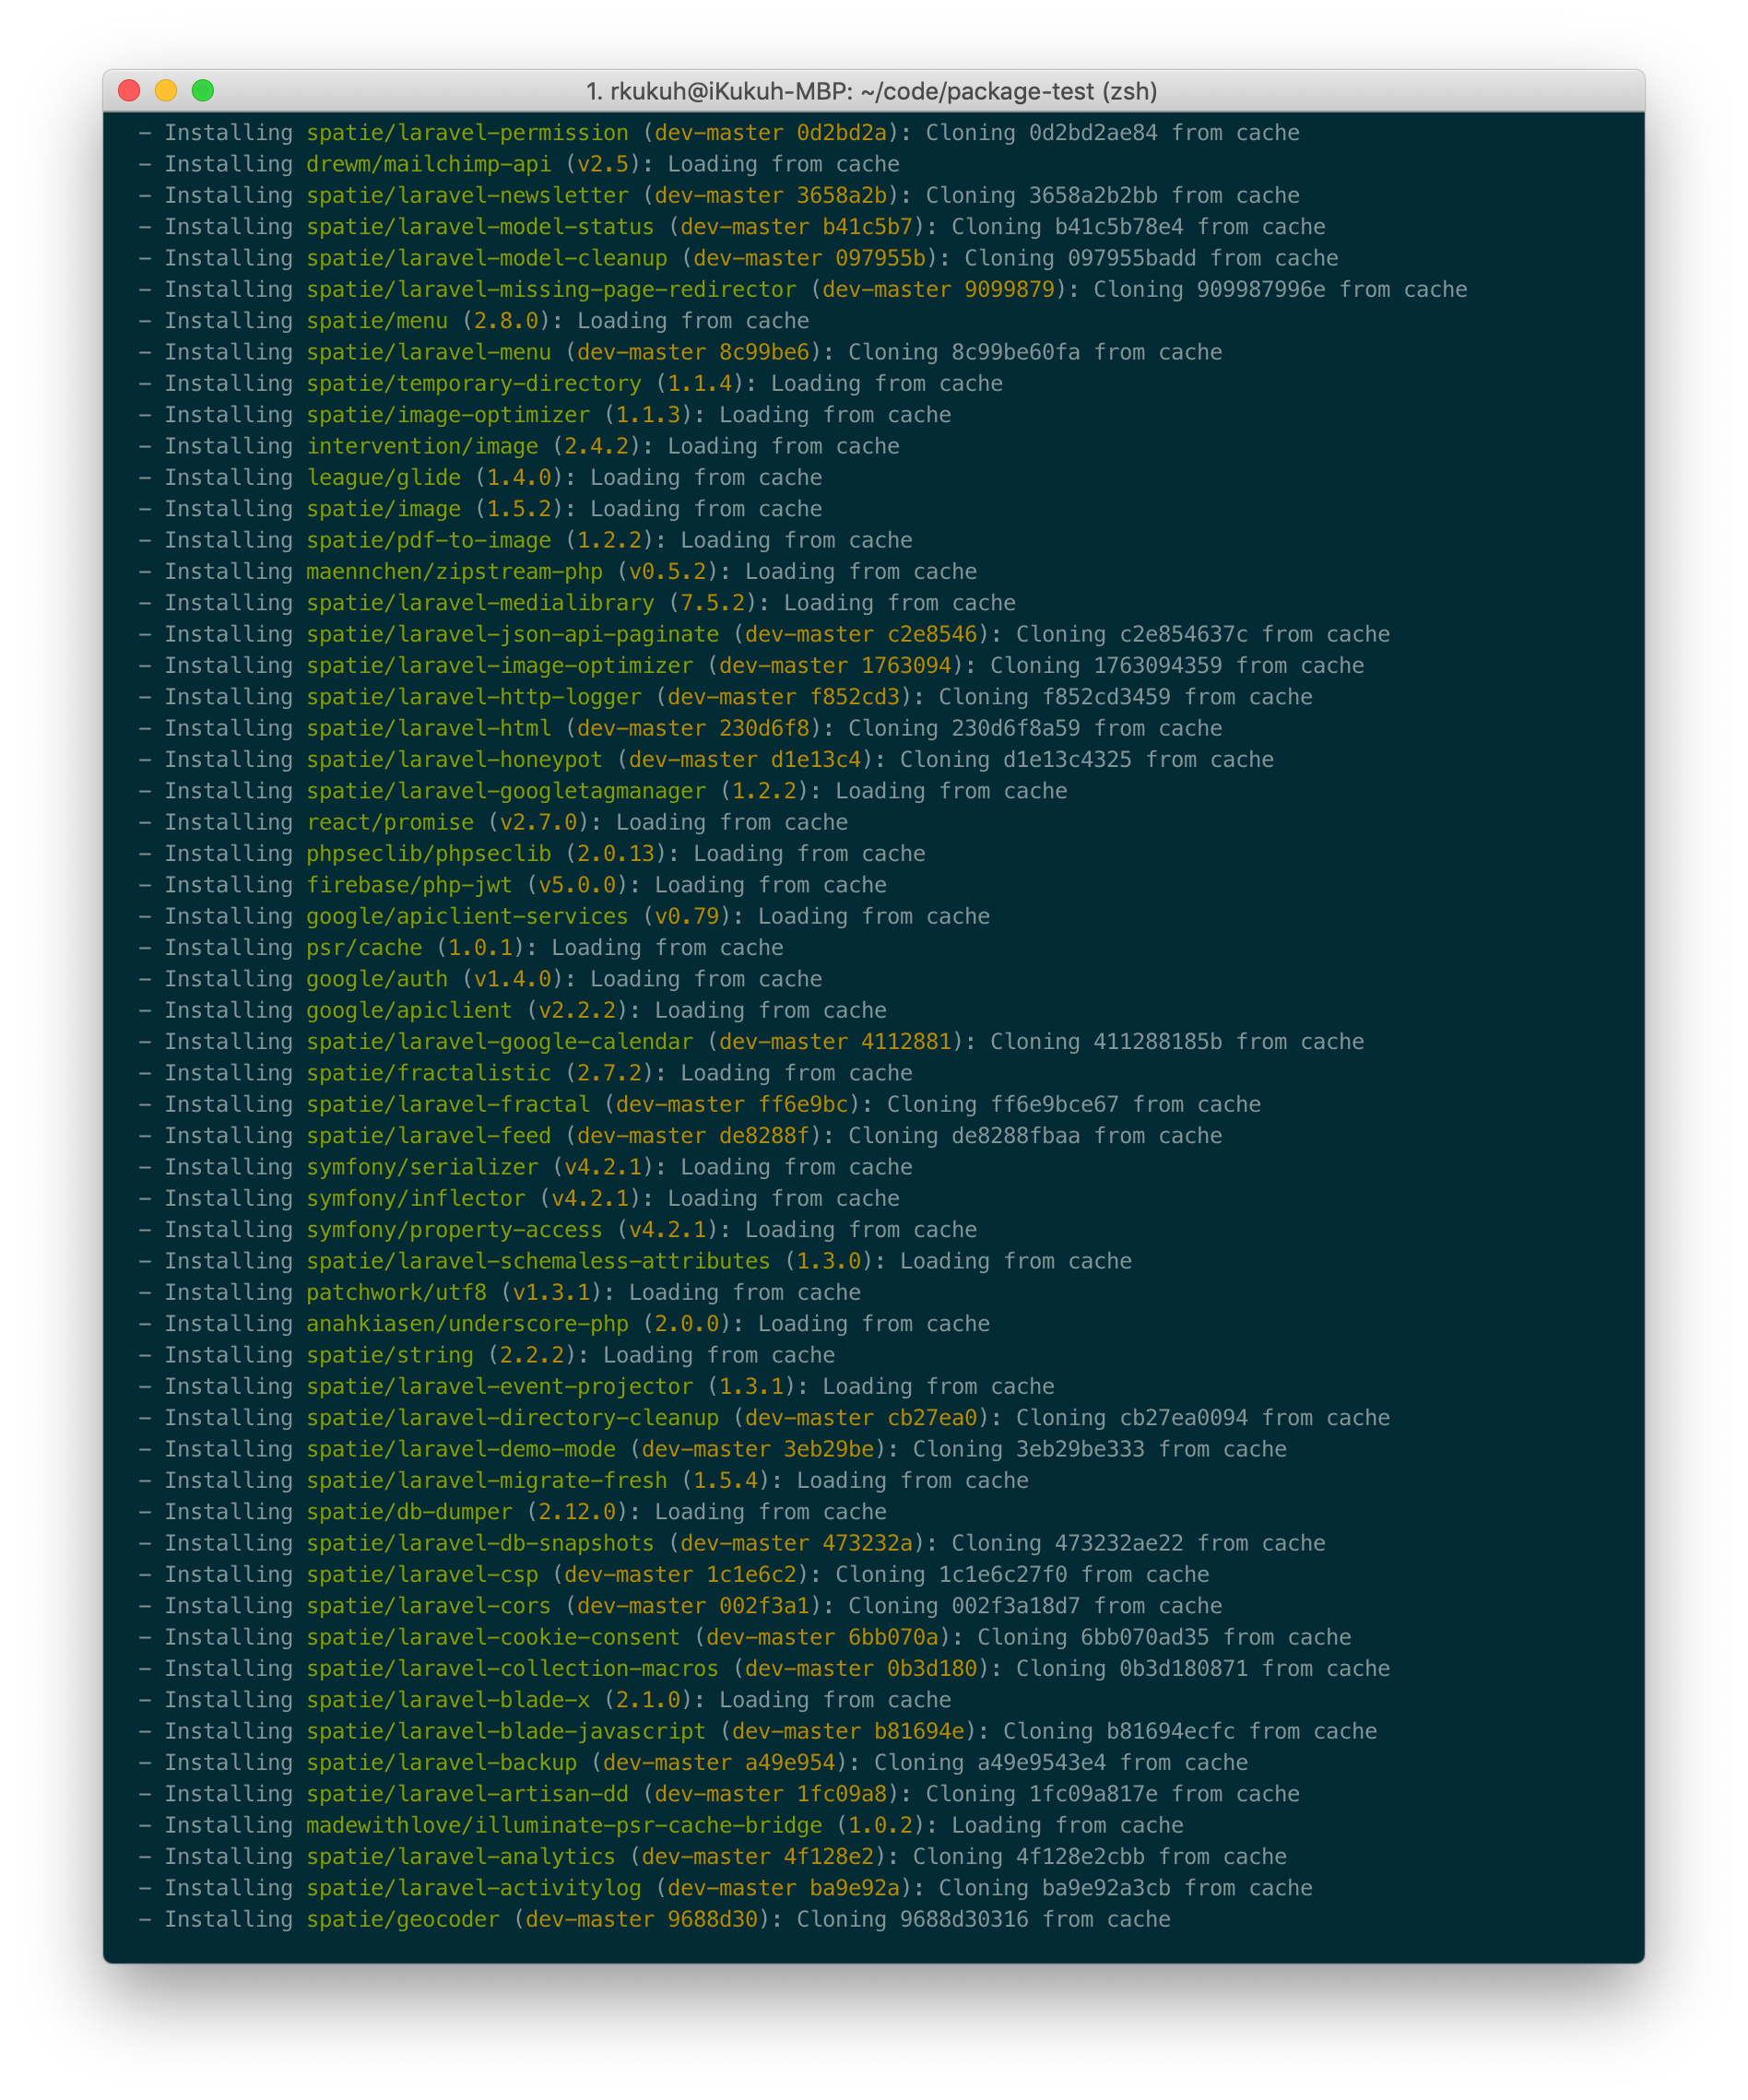
Task: Click 'spatie/geocoder' on the last line
Action: 403,1919
